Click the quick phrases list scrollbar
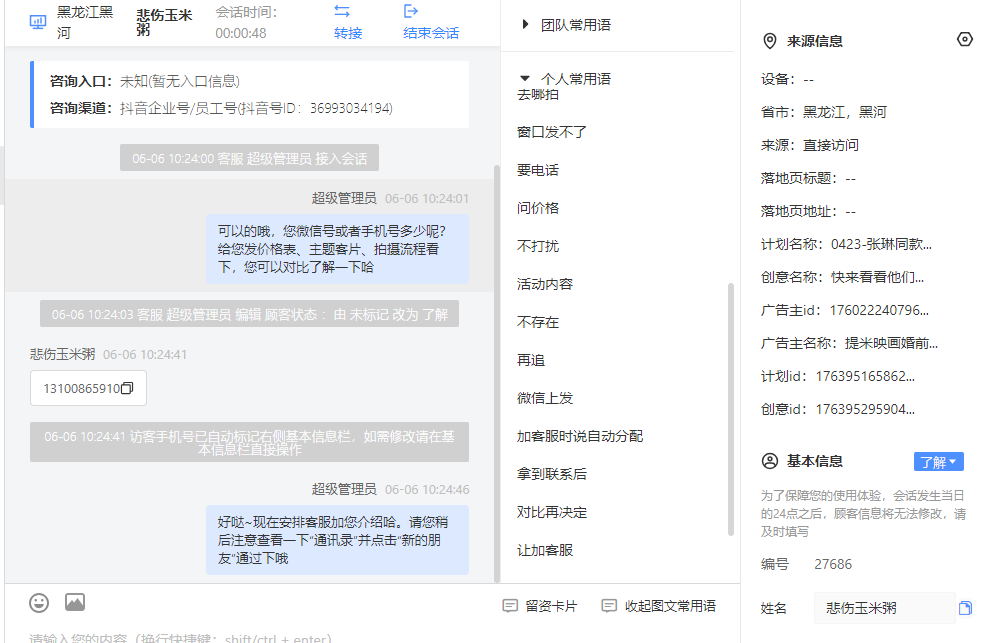Screen dimensions: 993x643 [x=731, y=409]
